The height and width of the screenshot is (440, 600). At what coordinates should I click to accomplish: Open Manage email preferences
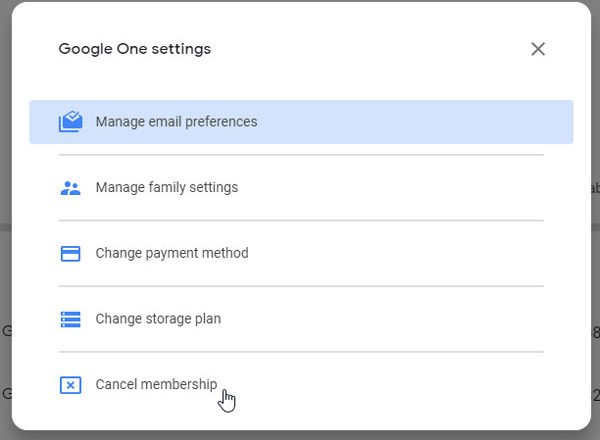coord(176,122)
